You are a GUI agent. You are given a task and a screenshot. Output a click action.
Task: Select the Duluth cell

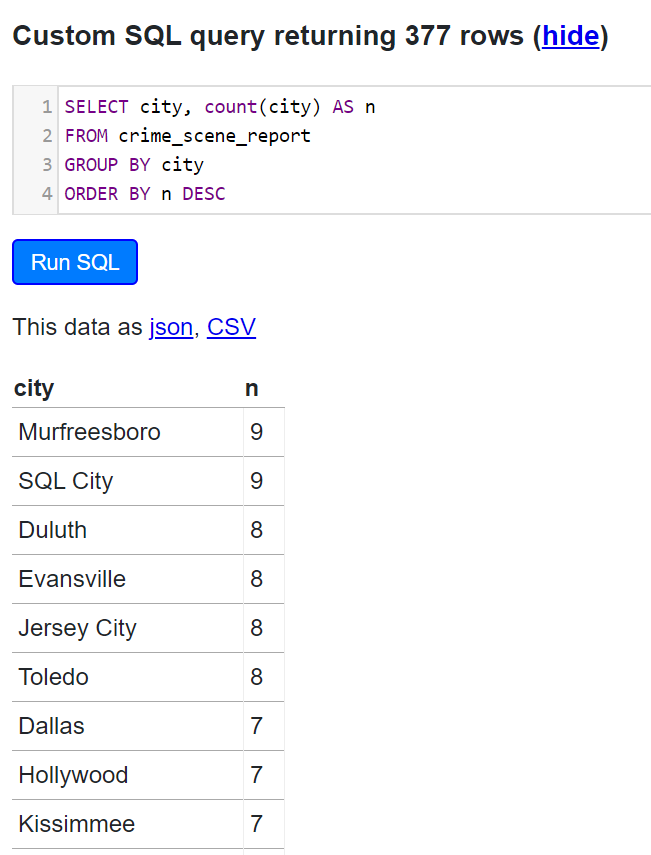(x=128, y=530)
